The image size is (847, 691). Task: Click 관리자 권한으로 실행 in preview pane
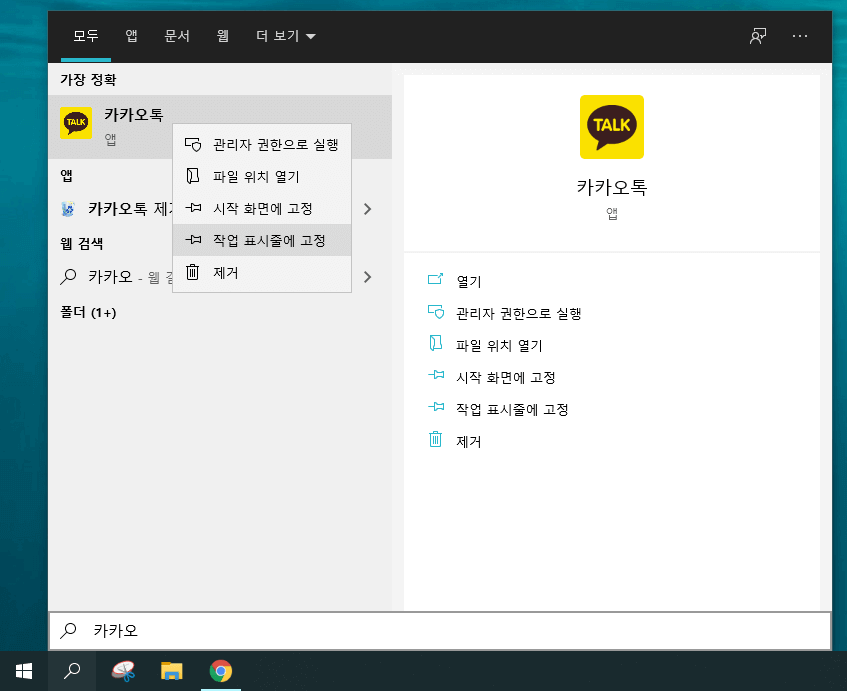(518, 313)
